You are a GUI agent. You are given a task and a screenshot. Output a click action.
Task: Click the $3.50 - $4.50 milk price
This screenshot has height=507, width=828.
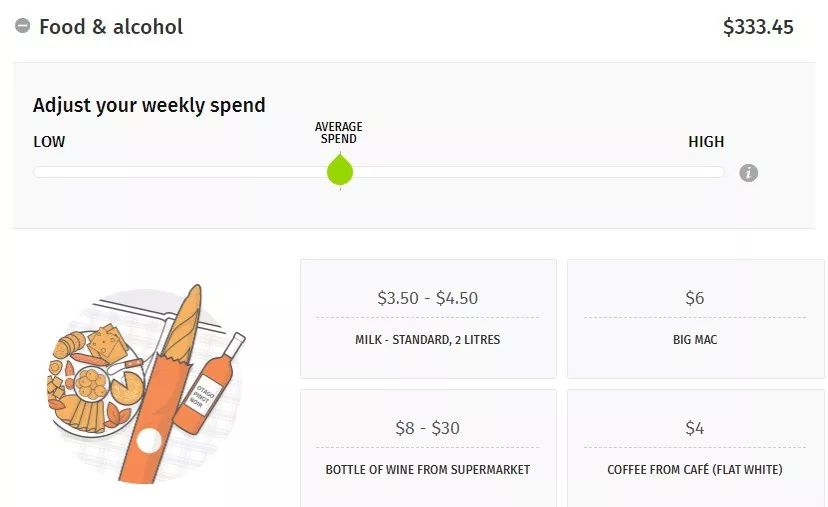pos(428,297)
